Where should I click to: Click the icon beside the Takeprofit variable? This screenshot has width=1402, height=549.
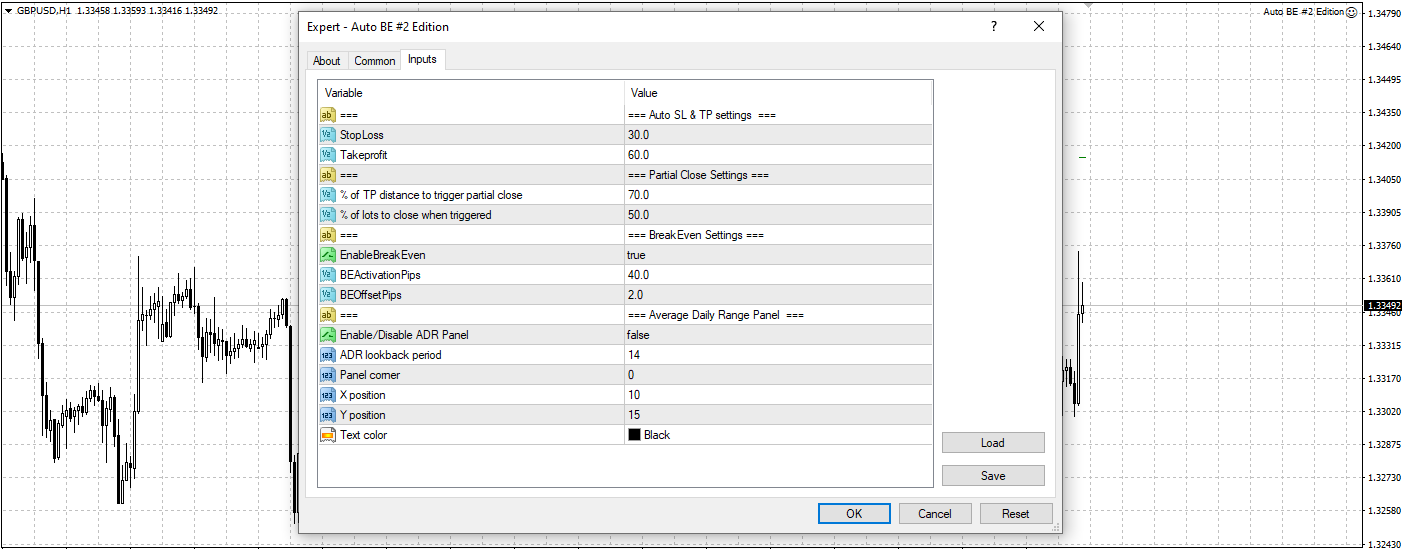327,155
